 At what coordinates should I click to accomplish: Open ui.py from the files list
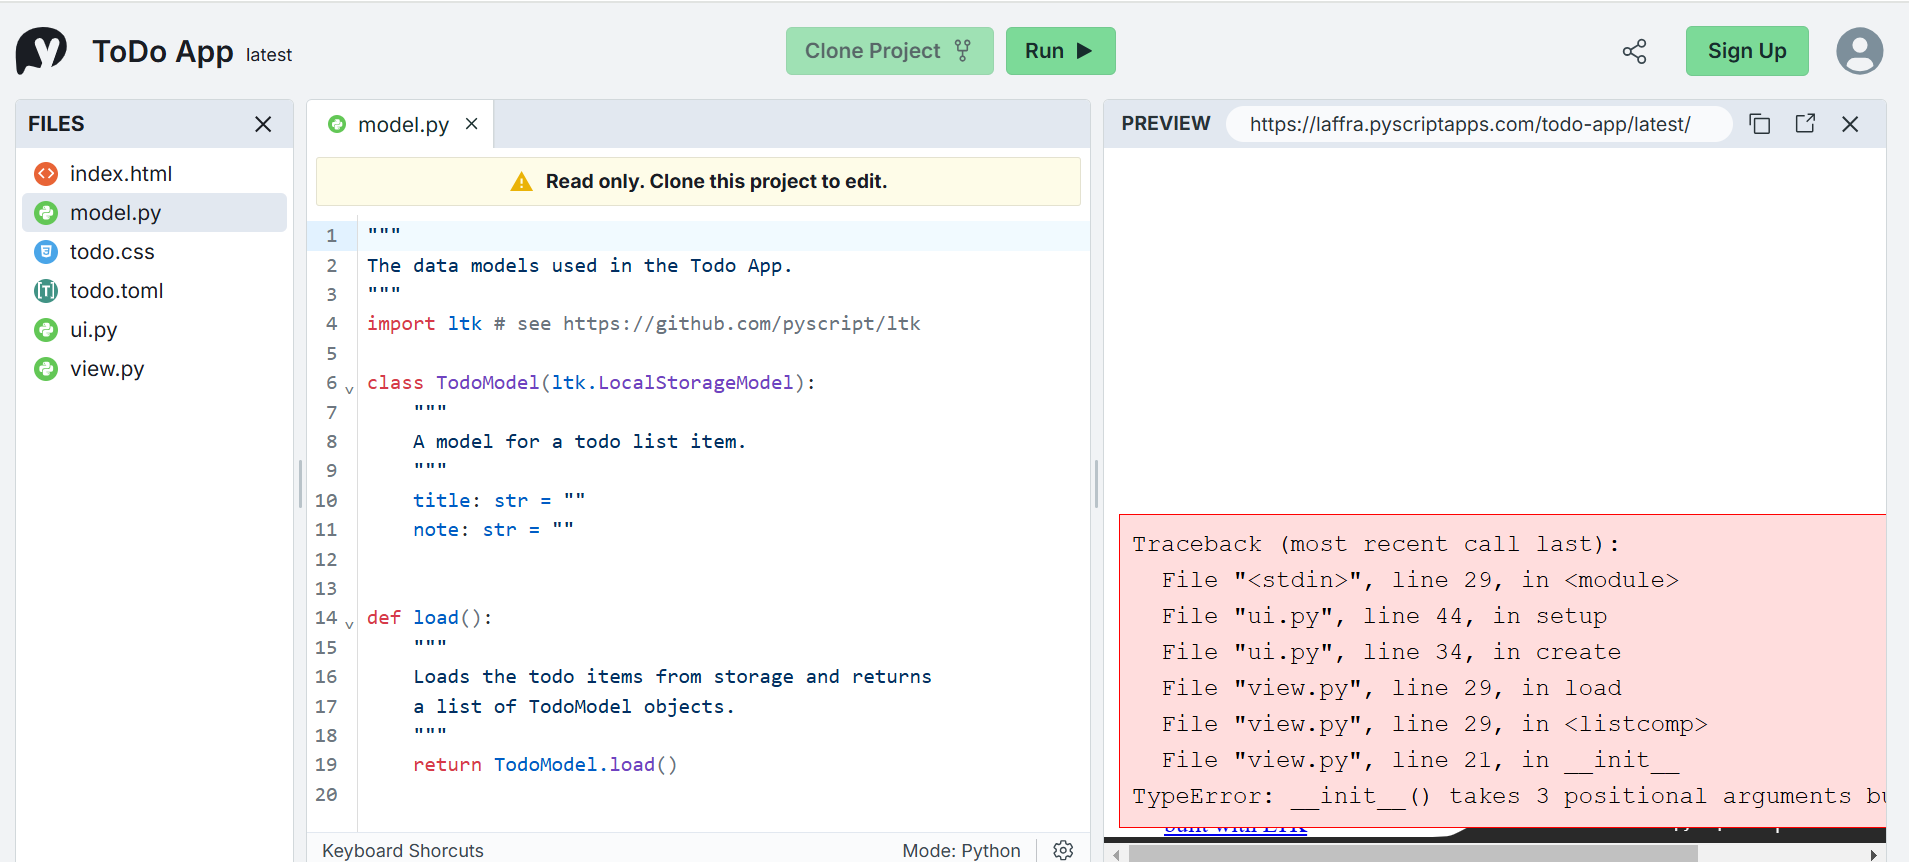pos(93,330)
